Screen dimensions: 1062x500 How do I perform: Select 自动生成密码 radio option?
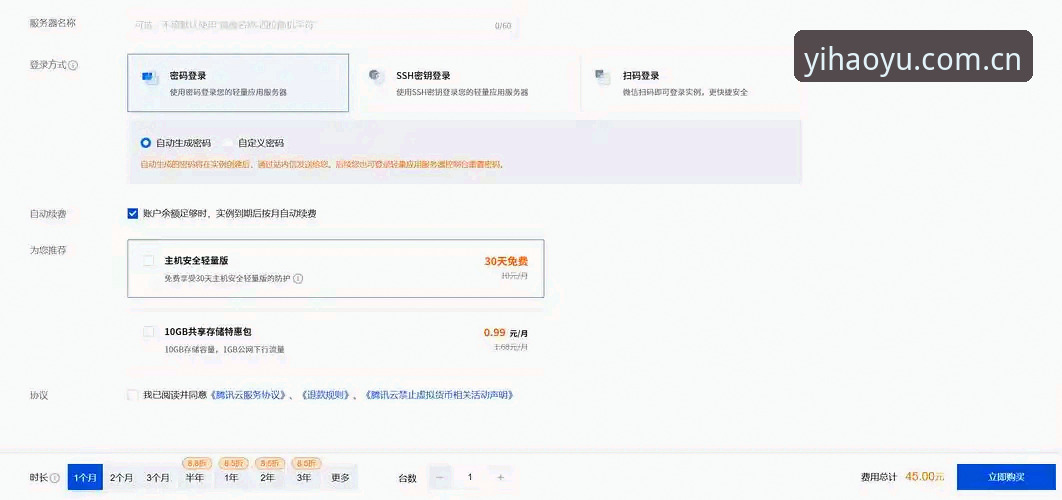click(x=145, y=143)
